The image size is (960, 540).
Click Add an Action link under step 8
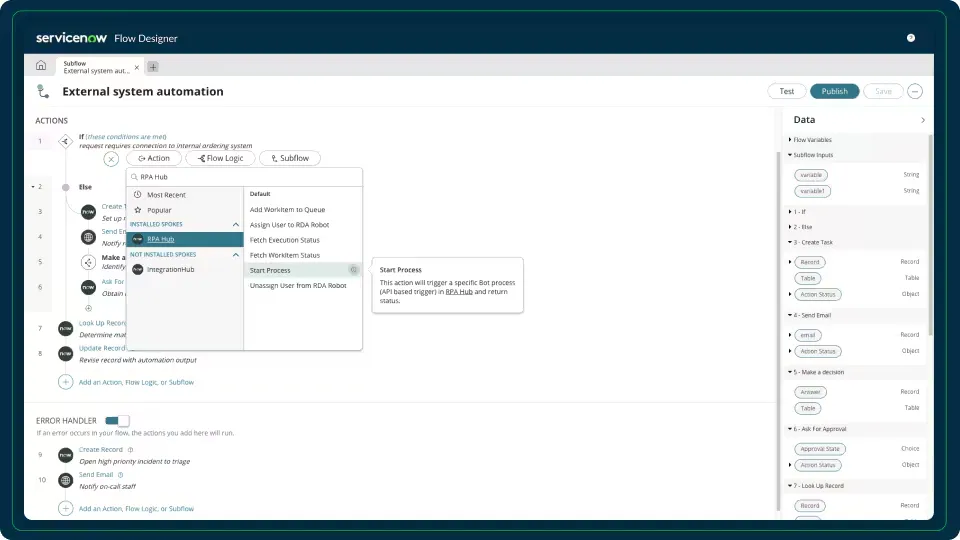point(136,382)
